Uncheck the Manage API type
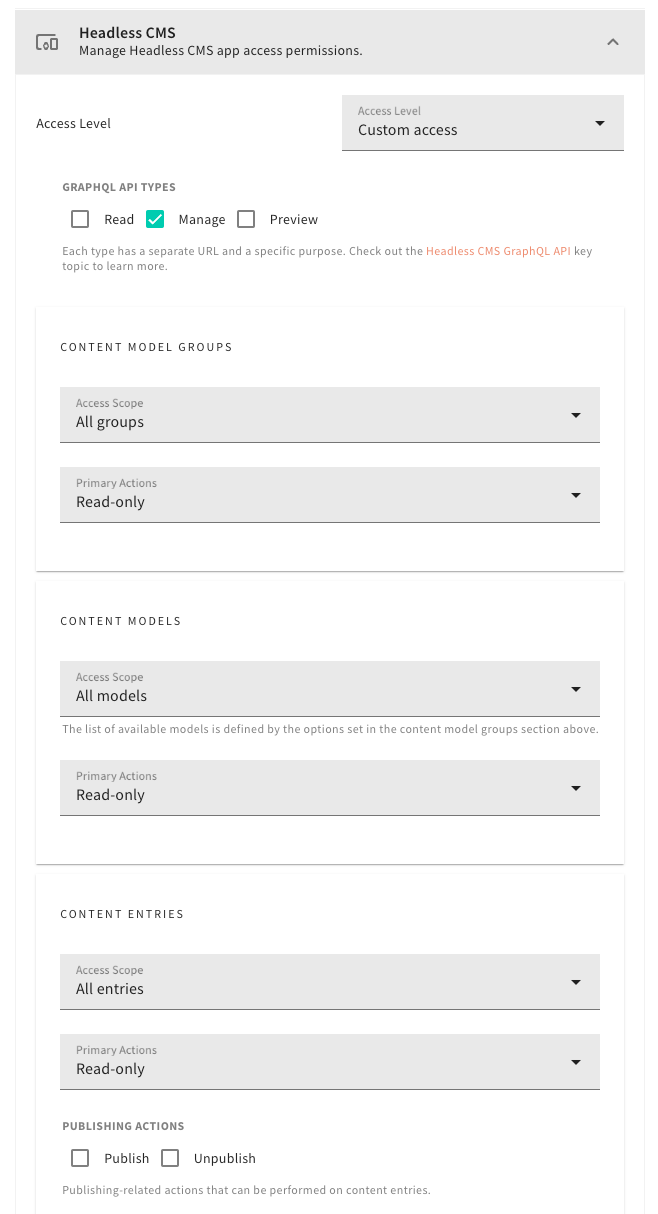Screen dimensions: 658x1214 click(x=155, y=218)
